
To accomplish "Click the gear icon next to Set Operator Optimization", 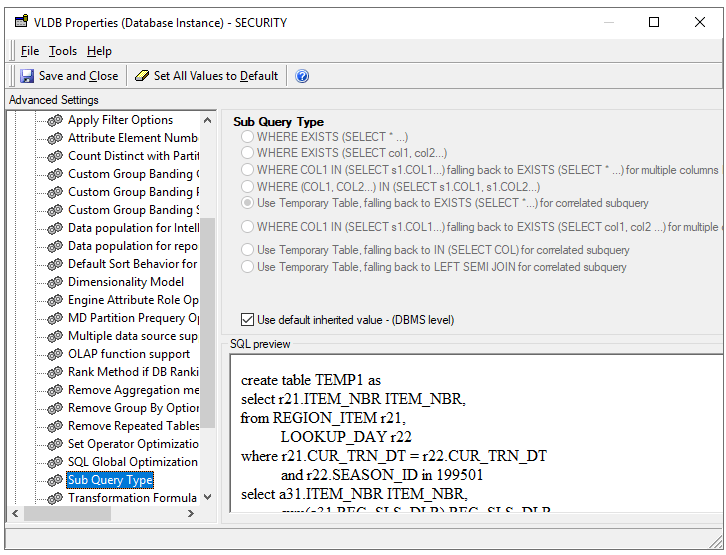I will (56, 444).
